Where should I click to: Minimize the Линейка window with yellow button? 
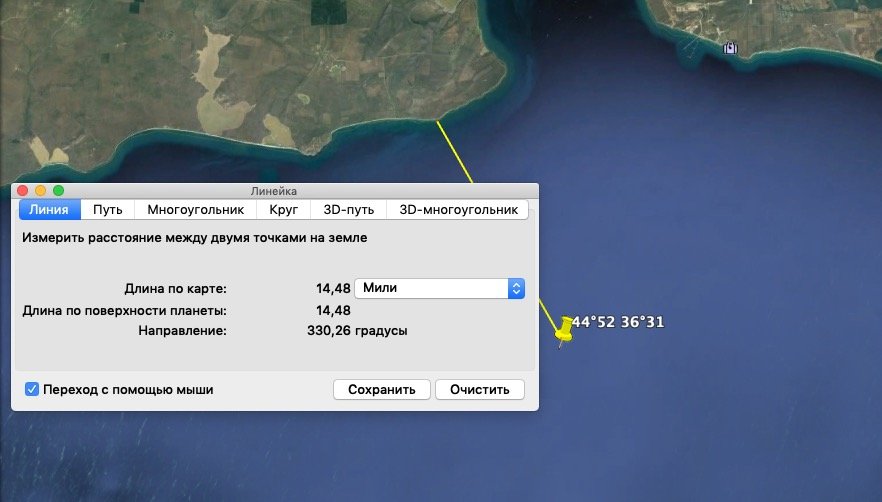tap(40, 190)
